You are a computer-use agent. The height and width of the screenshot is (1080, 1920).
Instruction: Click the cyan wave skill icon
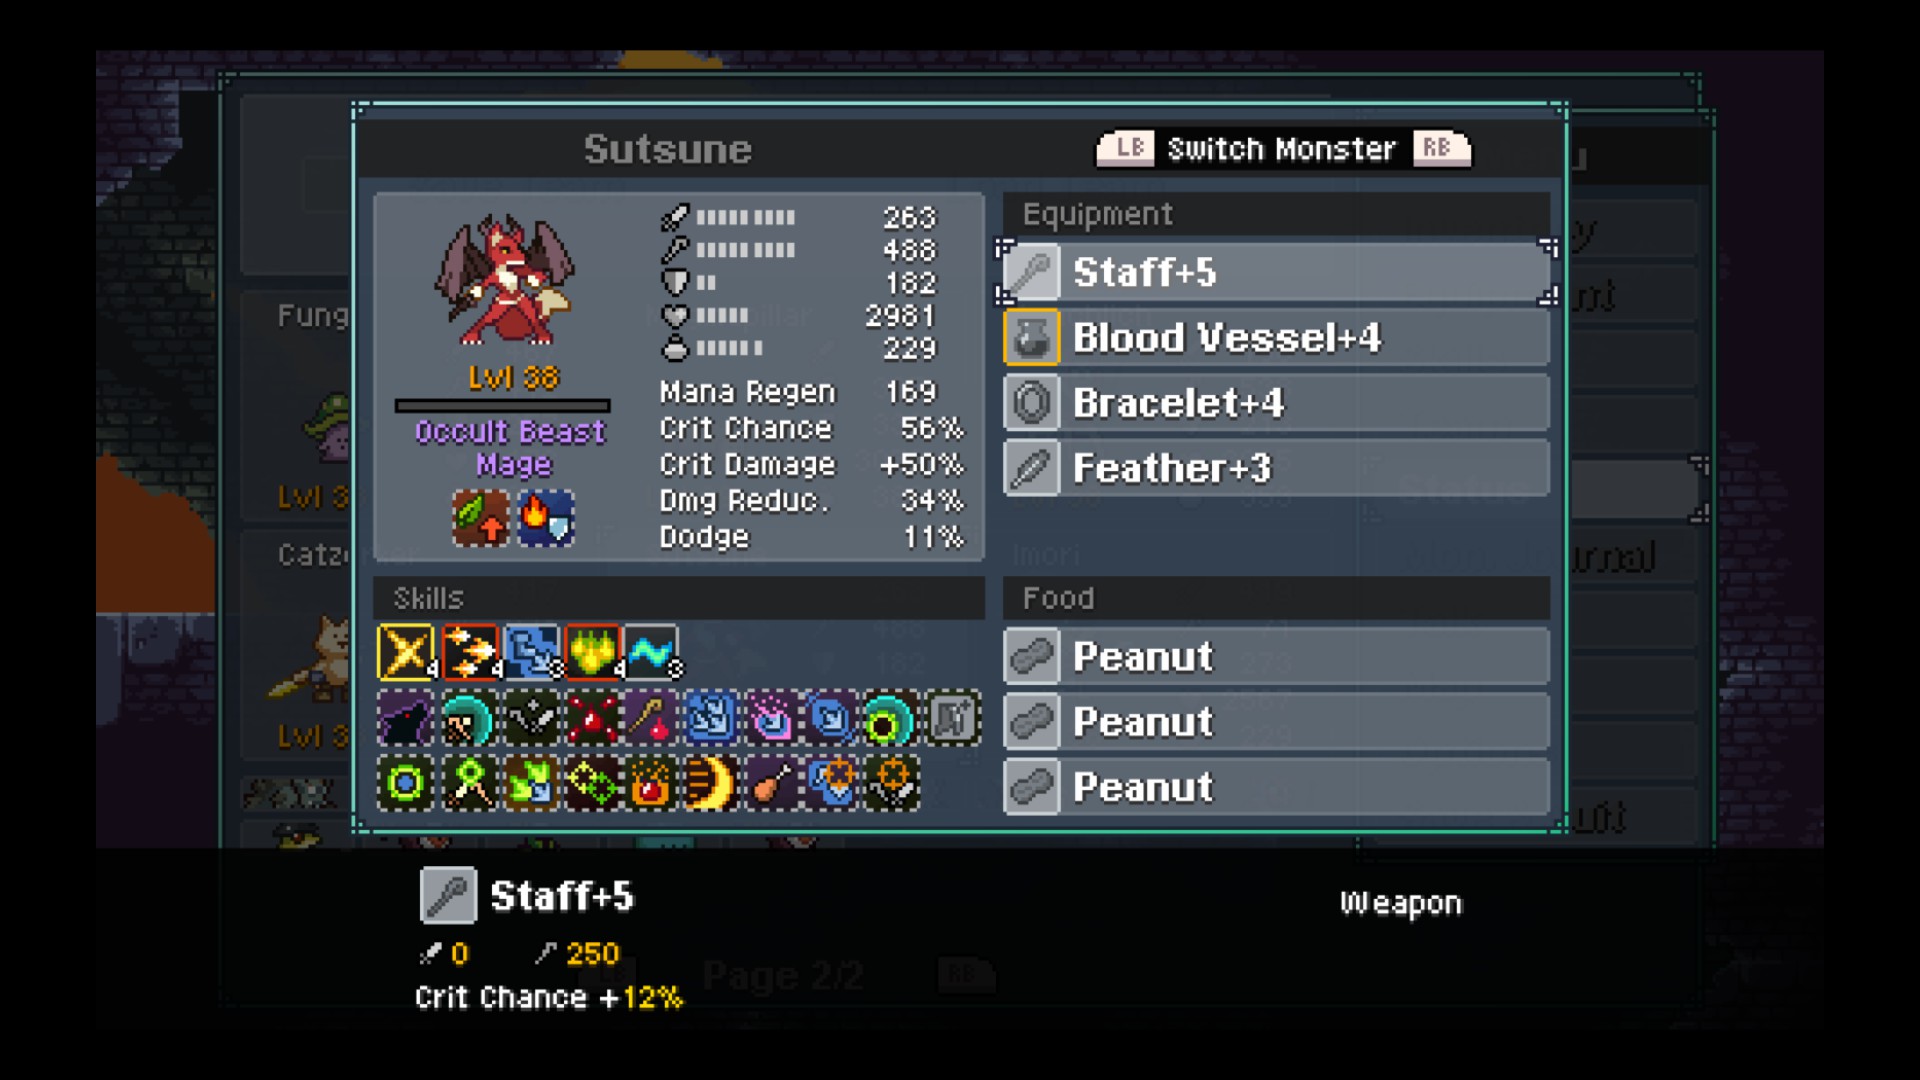tap(652, 653)
